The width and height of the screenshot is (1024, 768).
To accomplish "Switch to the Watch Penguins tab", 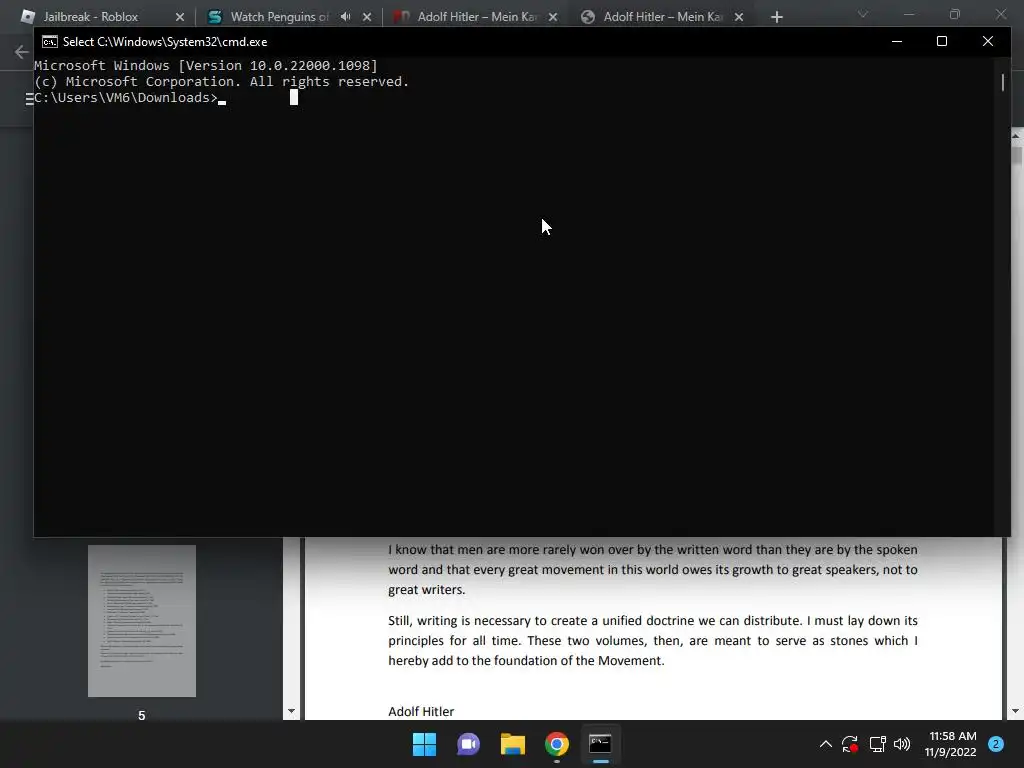I will (x=280, y=17).
